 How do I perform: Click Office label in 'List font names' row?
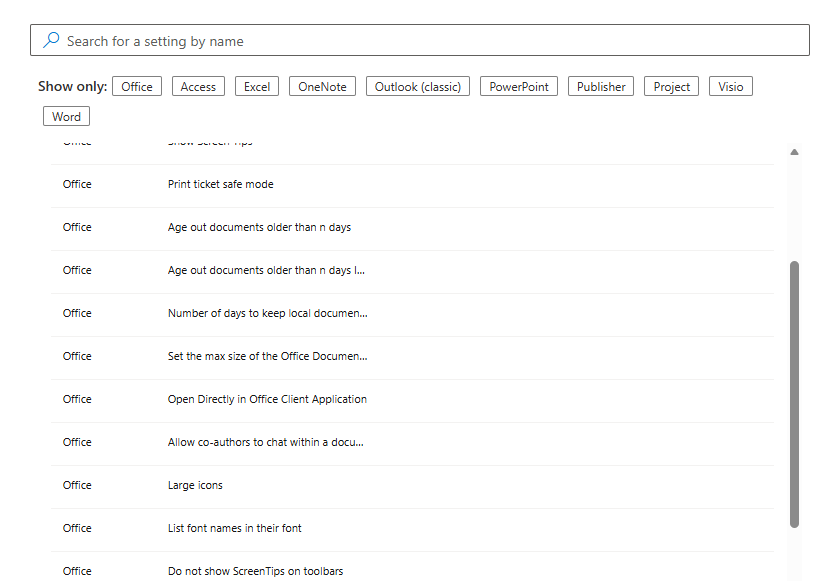coord(77,528)
